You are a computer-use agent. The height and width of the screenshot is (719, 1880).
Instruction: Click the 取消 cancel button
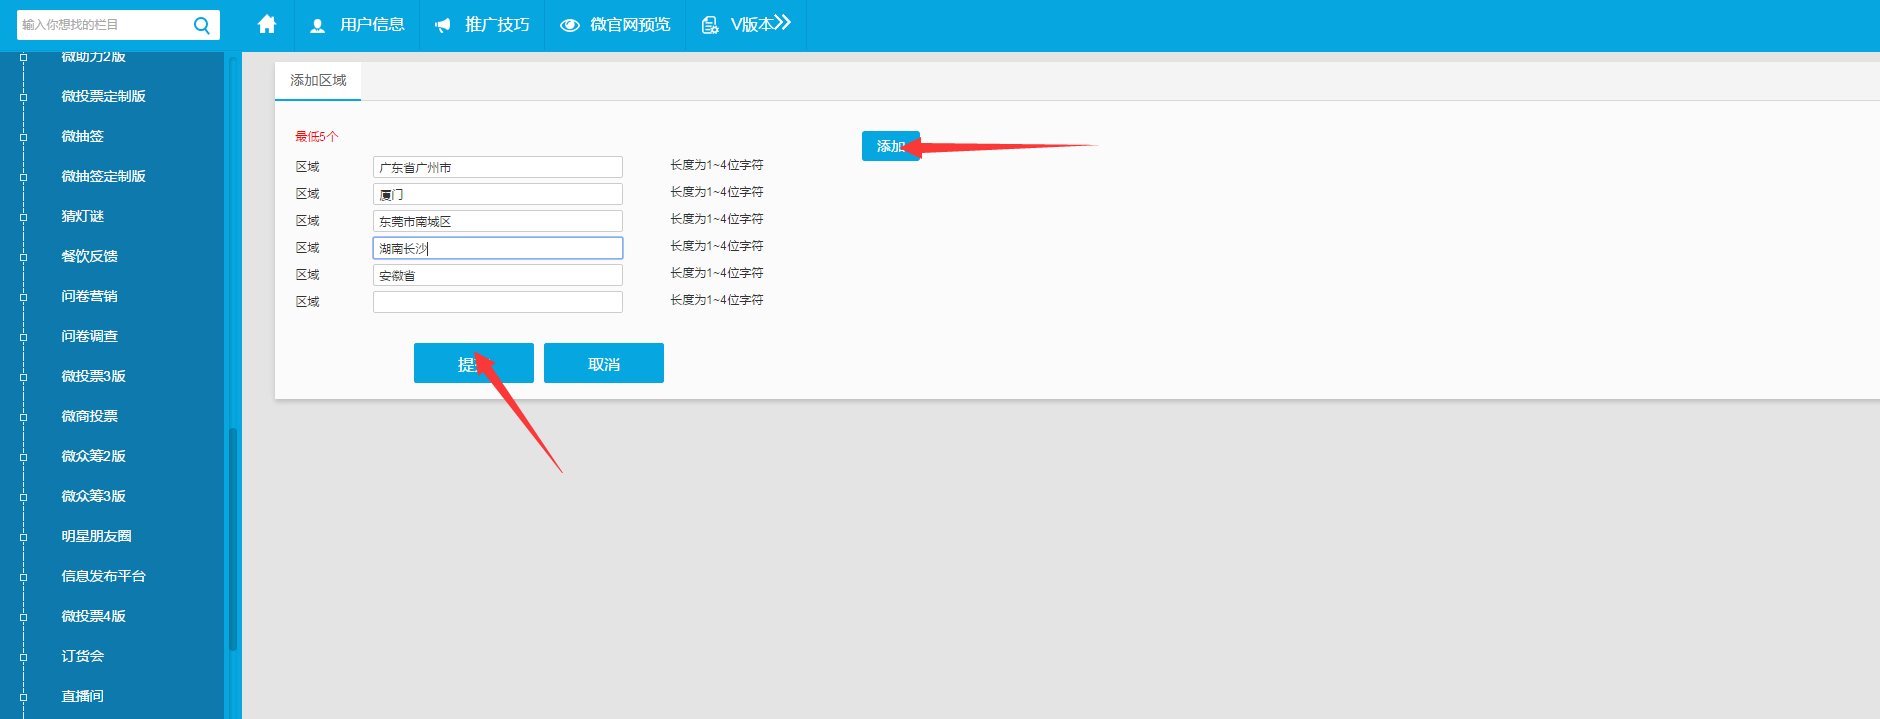click(x=603, y=363)
